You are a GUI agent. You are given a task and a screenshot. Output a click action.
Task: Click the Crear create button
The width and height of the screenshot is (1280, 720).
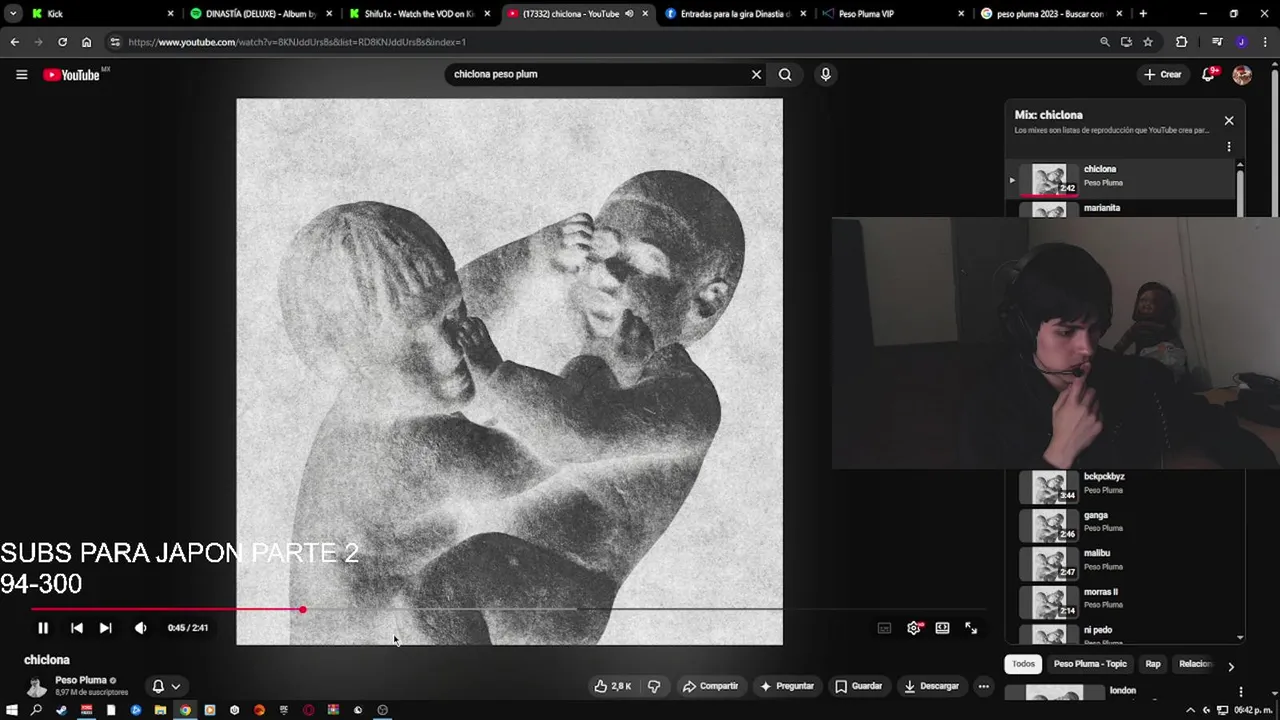click(1163, 75)
